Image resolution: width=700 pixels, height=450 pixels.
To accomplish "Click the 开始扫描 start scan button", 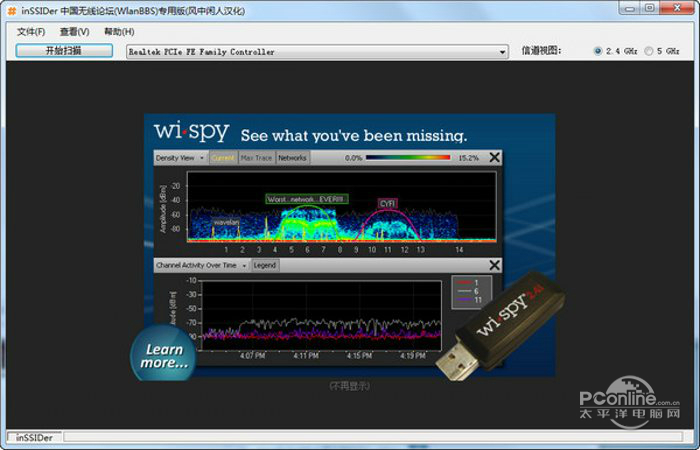I will click(x=64, y=51).
